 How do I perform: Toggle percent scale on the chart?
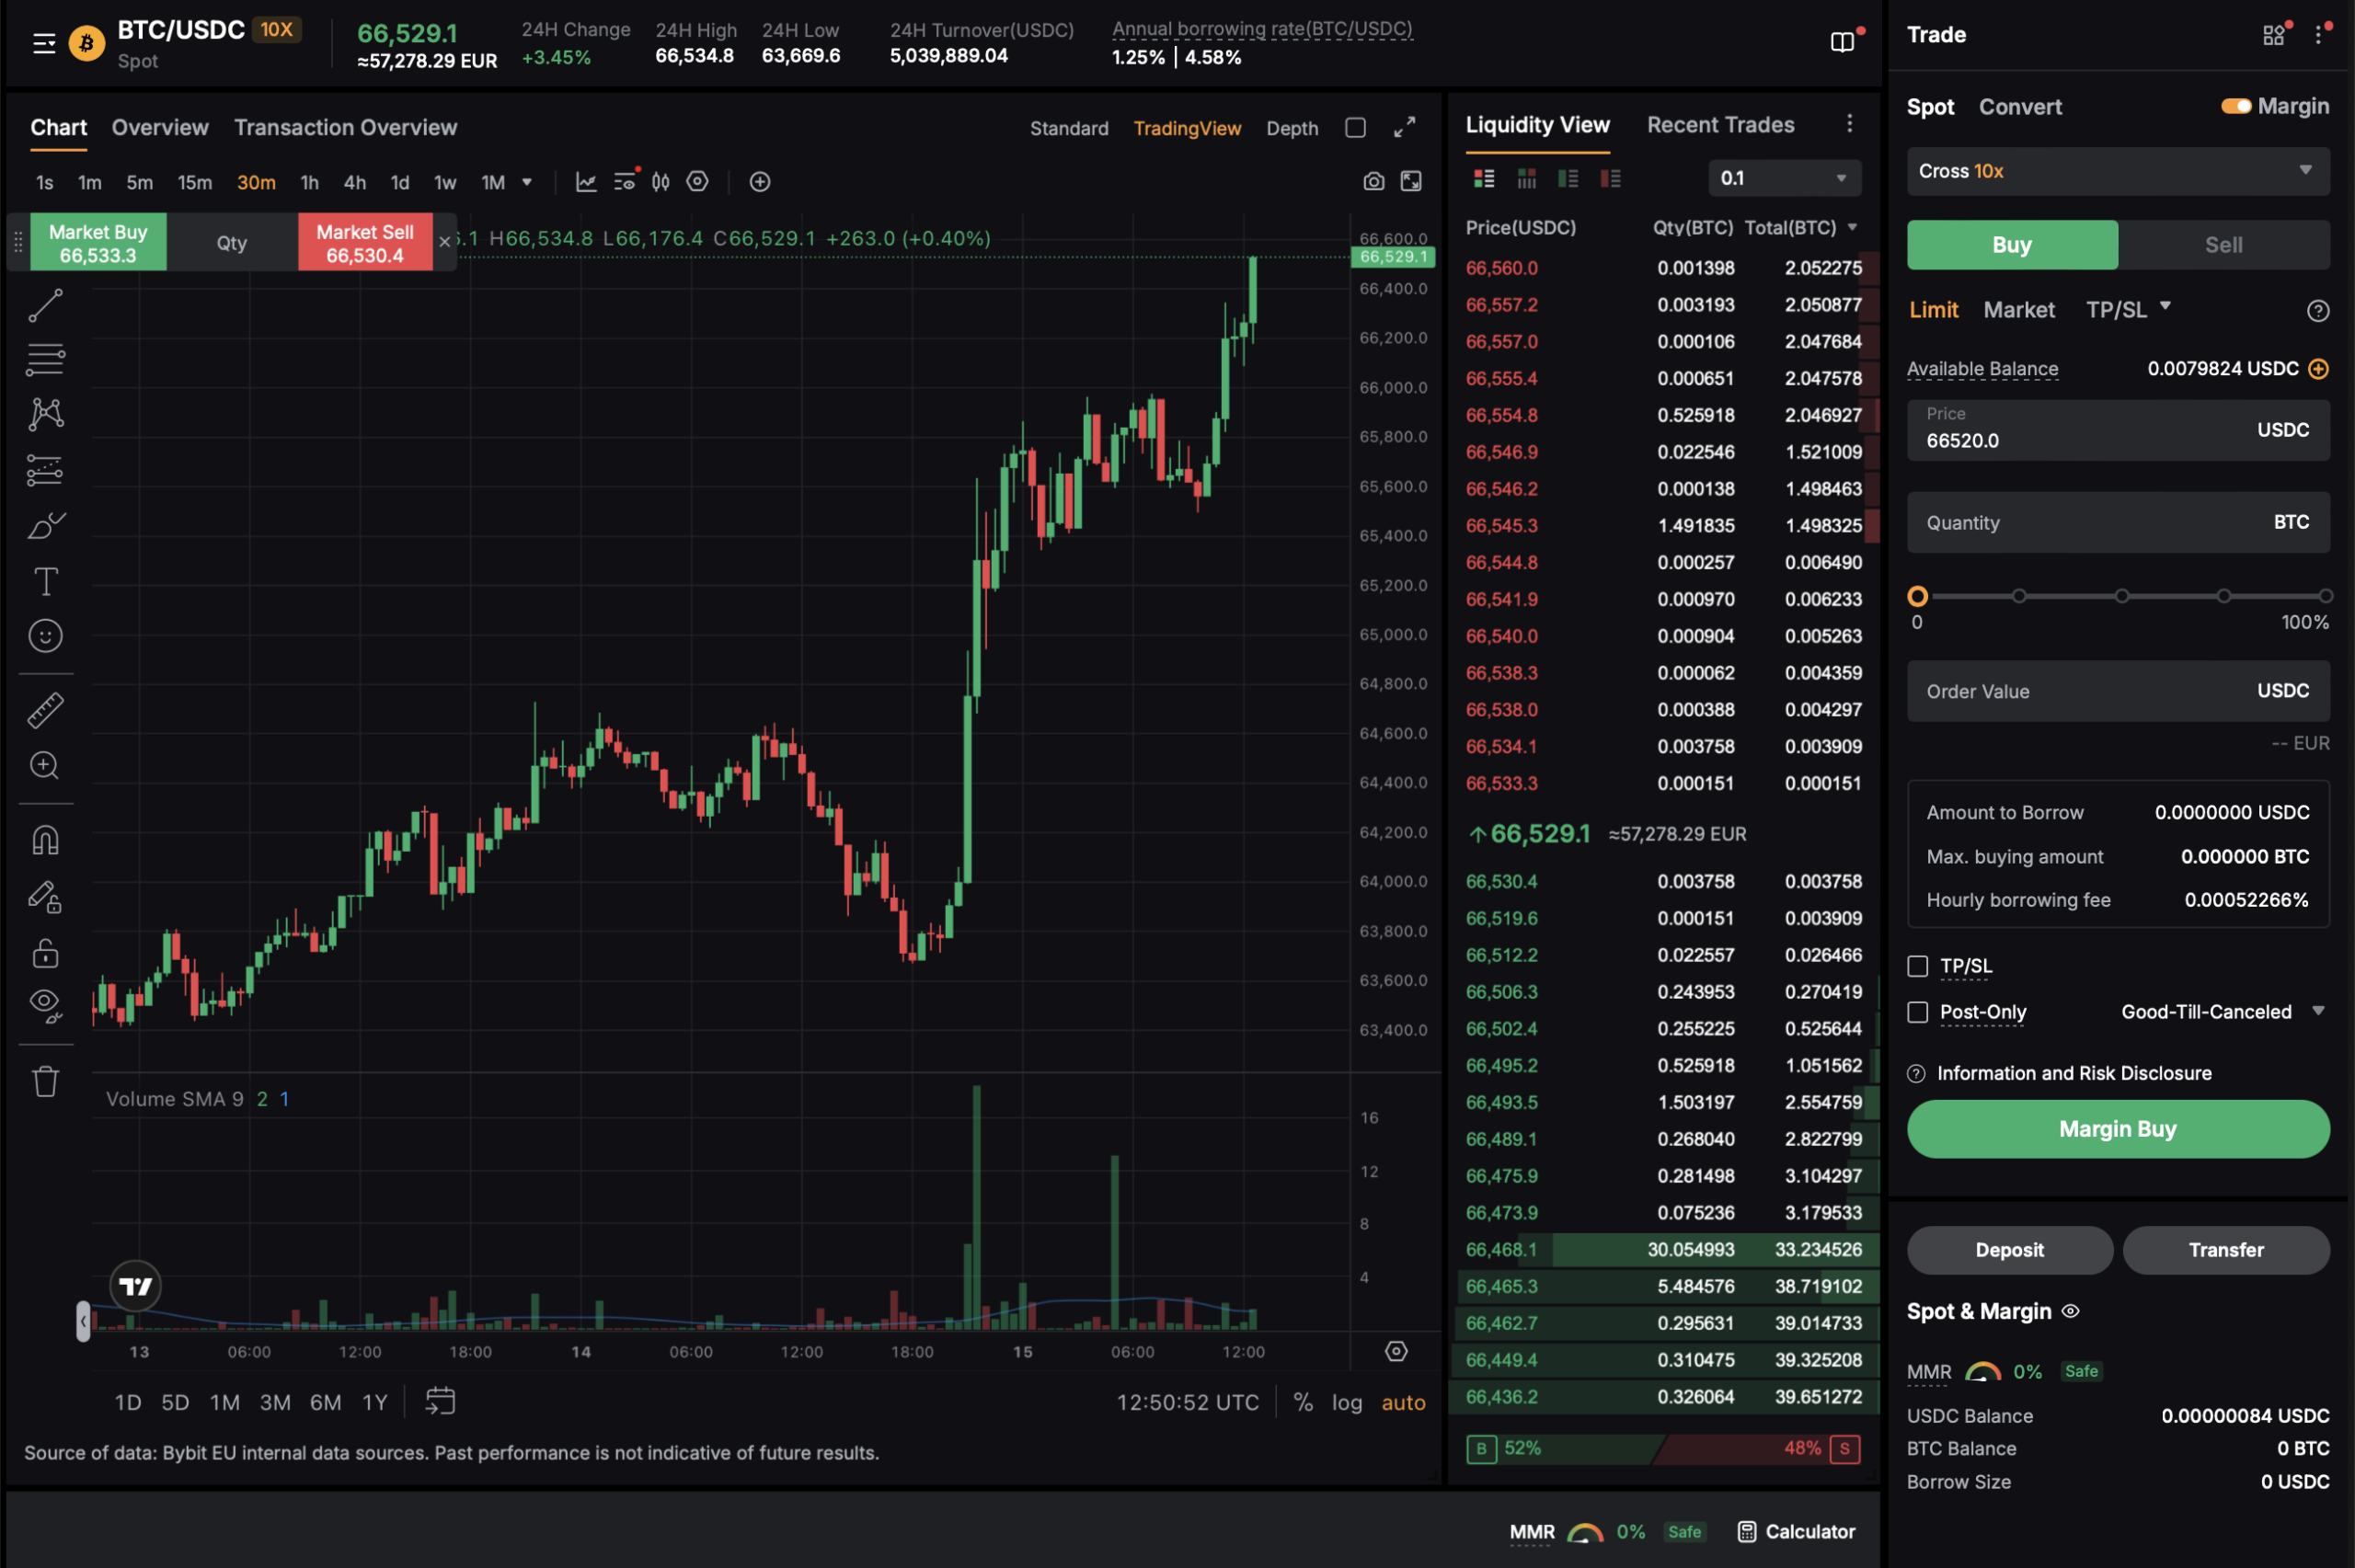tap(1303, 1402)
